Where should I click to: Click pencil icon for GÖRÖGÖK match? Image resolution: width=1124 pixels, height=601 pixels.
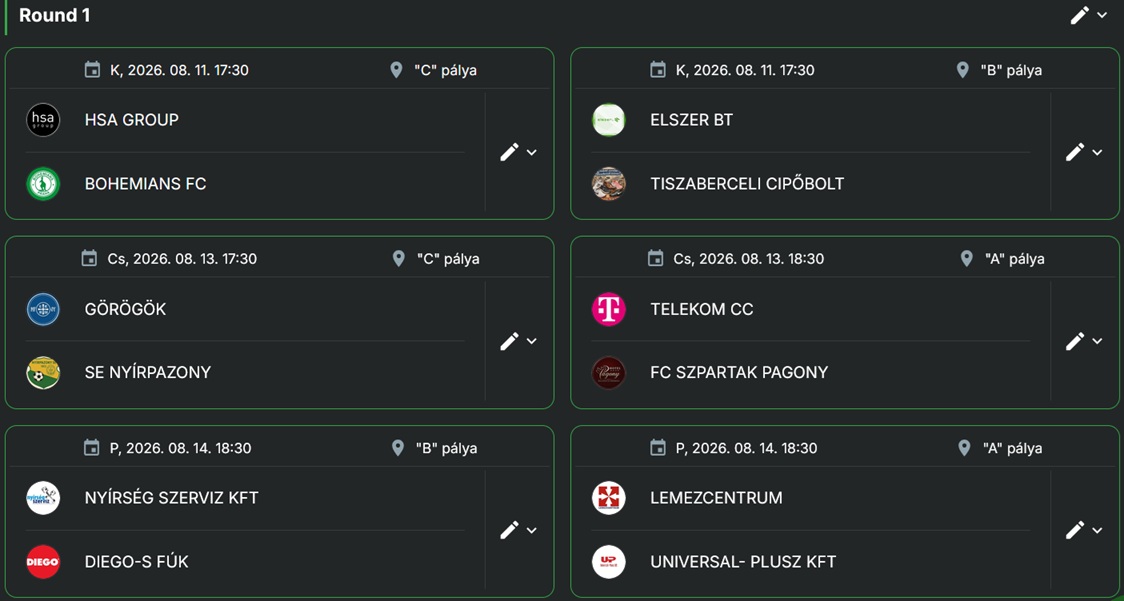pyautogui.click(x=509, y=341)
